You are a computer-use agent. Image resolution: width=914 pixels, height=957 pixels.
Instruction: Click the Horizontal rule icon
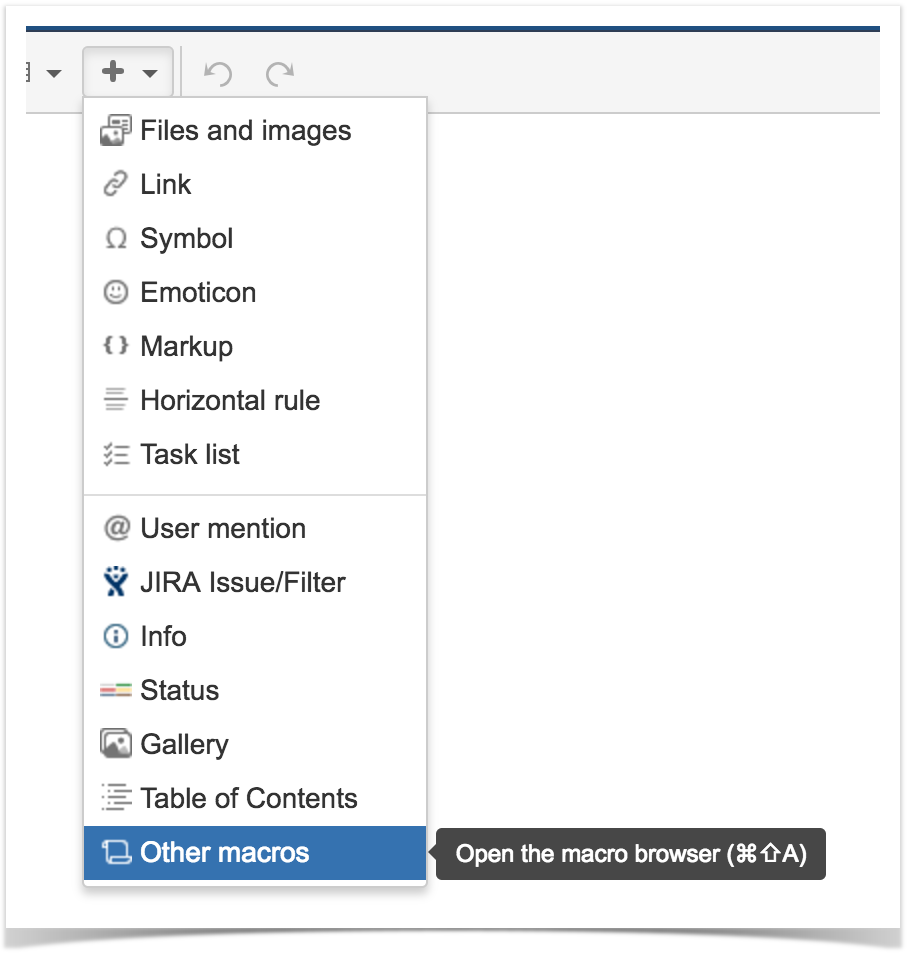[115, 400]
